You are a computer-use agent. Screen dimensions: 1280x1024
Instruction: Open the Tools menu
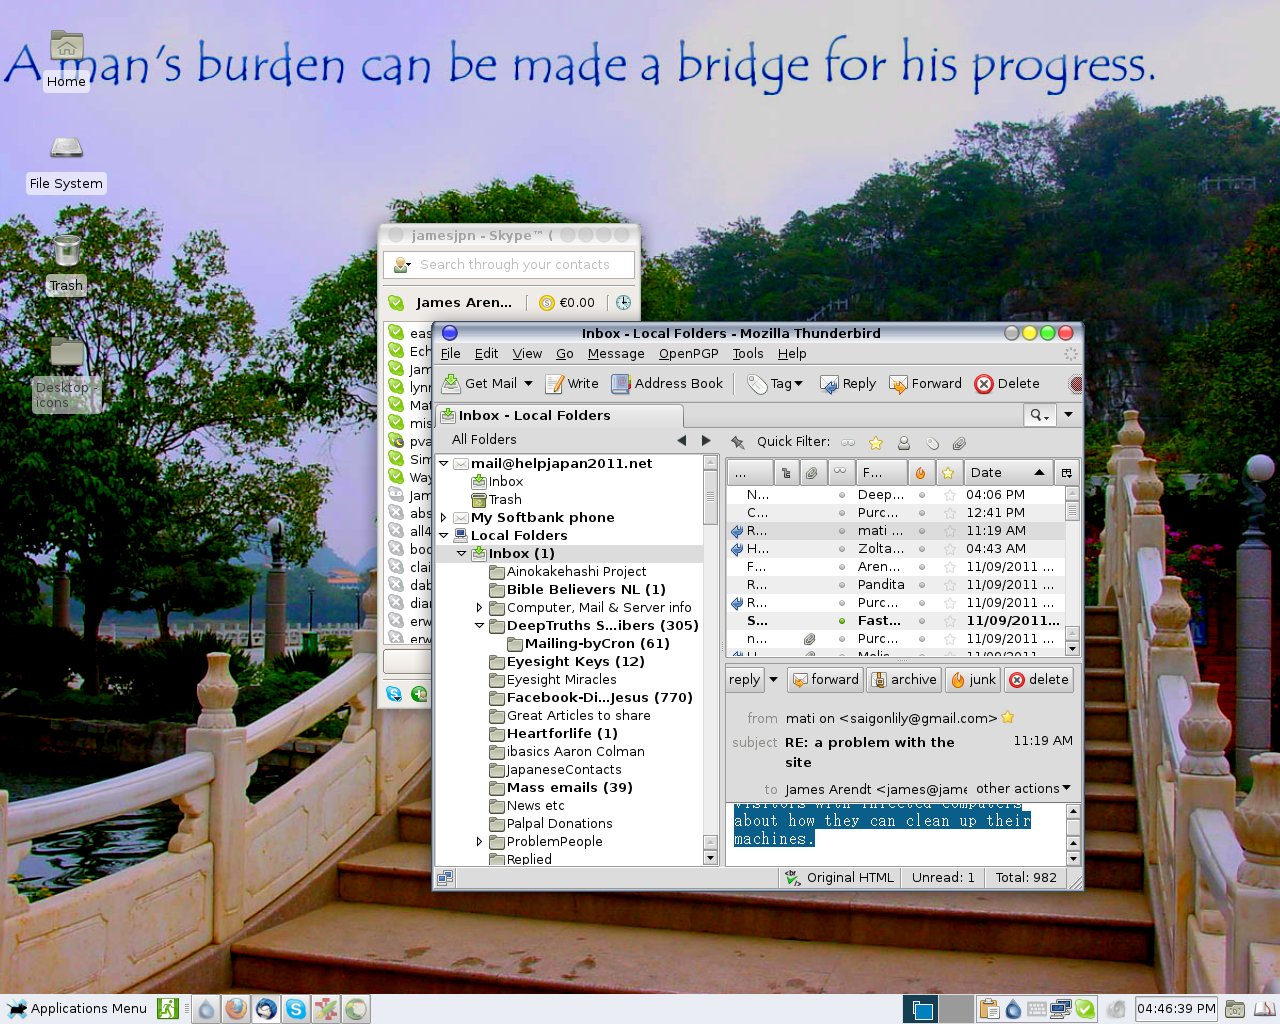tap(748, 354)
